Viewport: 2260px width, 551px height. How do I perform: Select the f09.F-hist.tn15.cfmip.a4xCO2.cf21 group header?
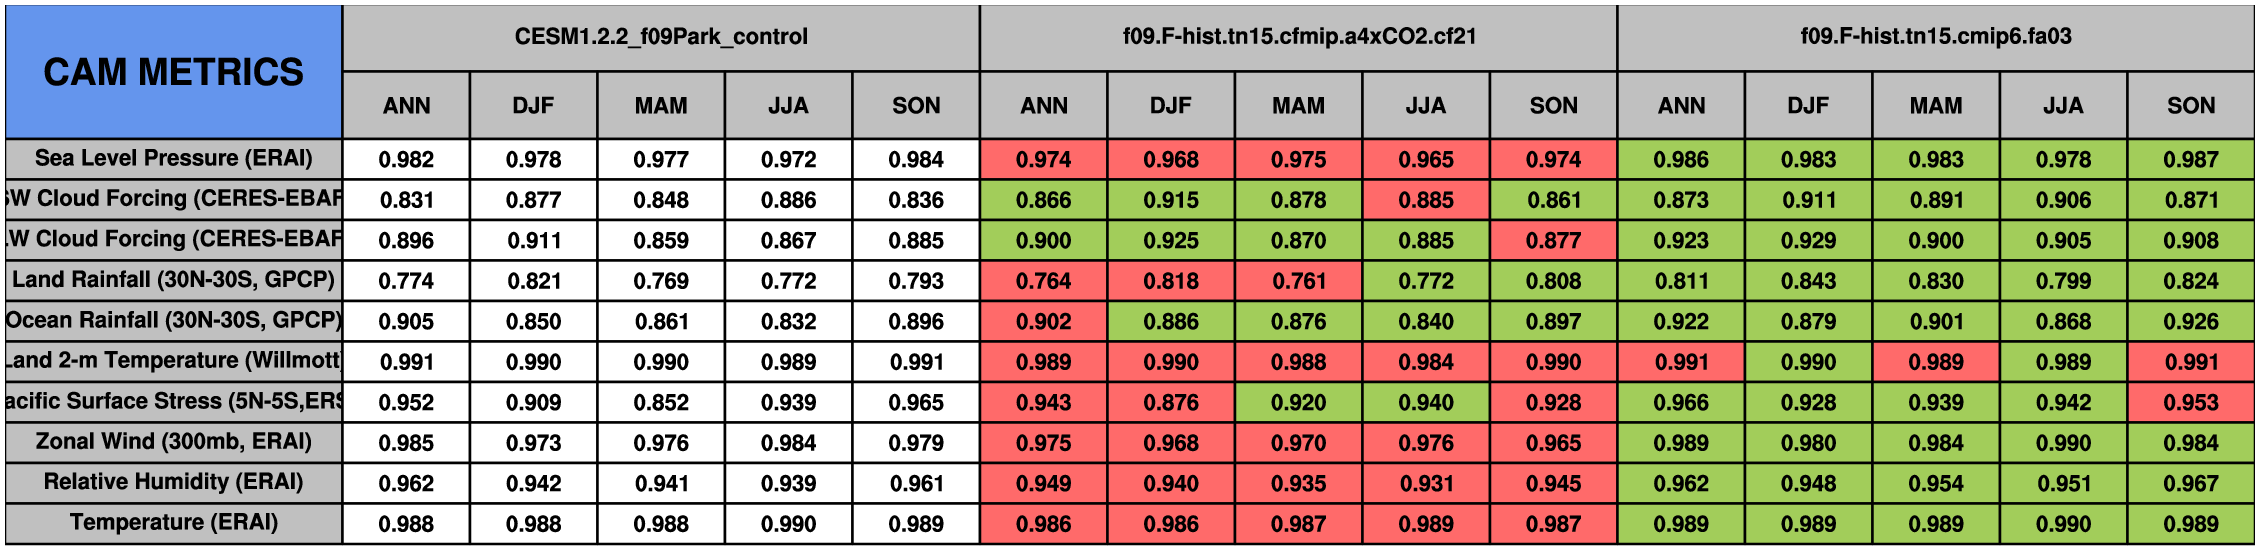[x=1298, y=37]
